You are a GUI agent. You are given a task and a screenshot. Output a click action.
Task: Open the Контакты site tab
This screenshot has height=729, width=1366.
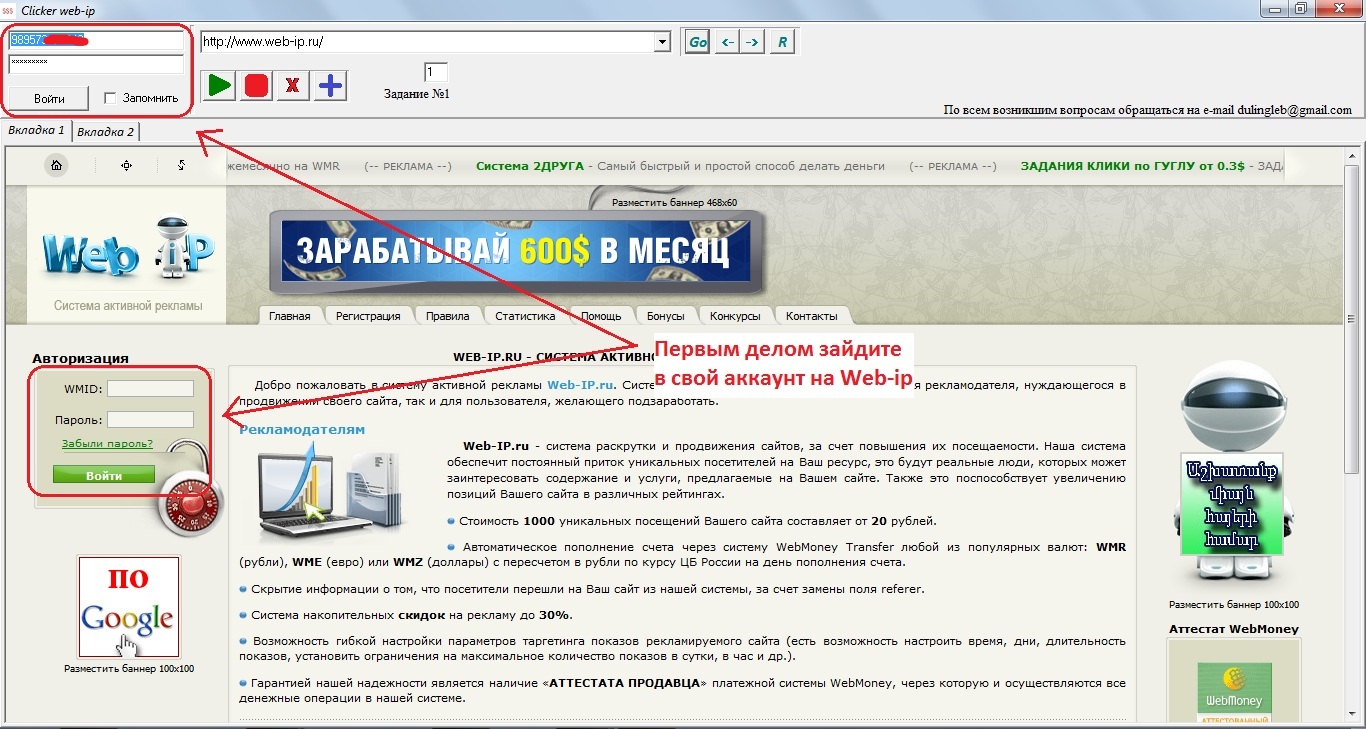[812, 316]
